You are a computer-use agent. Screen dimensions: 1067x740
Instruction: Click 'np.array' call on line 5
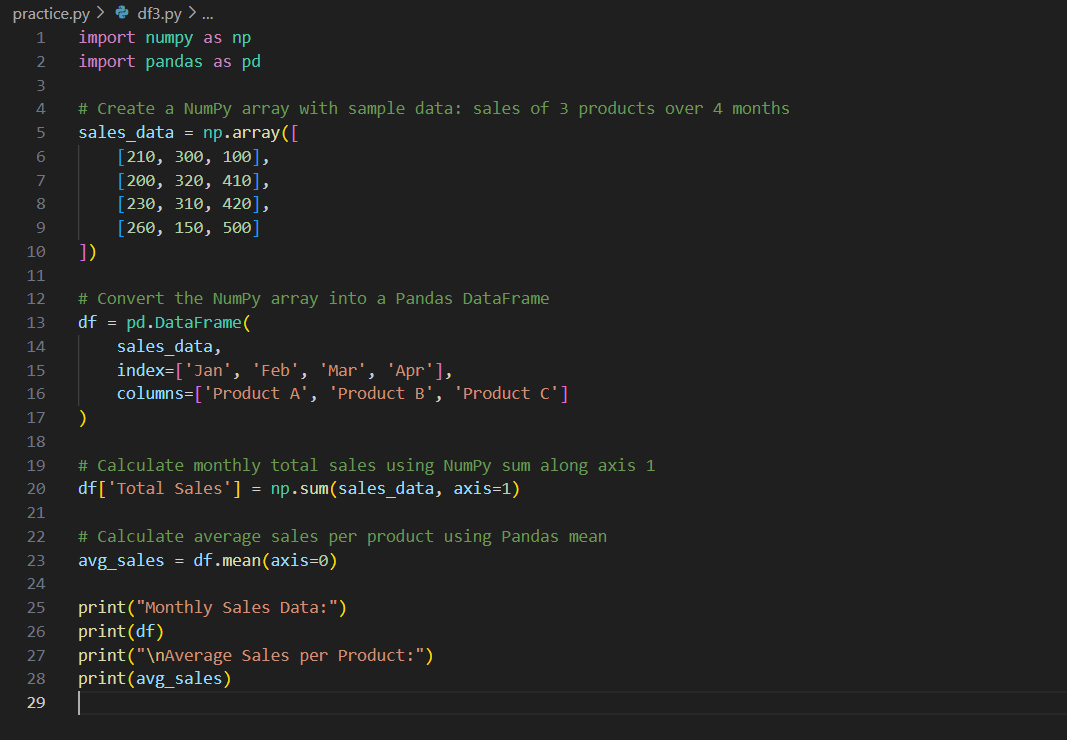pyautogui.click(x=241, y=133)
